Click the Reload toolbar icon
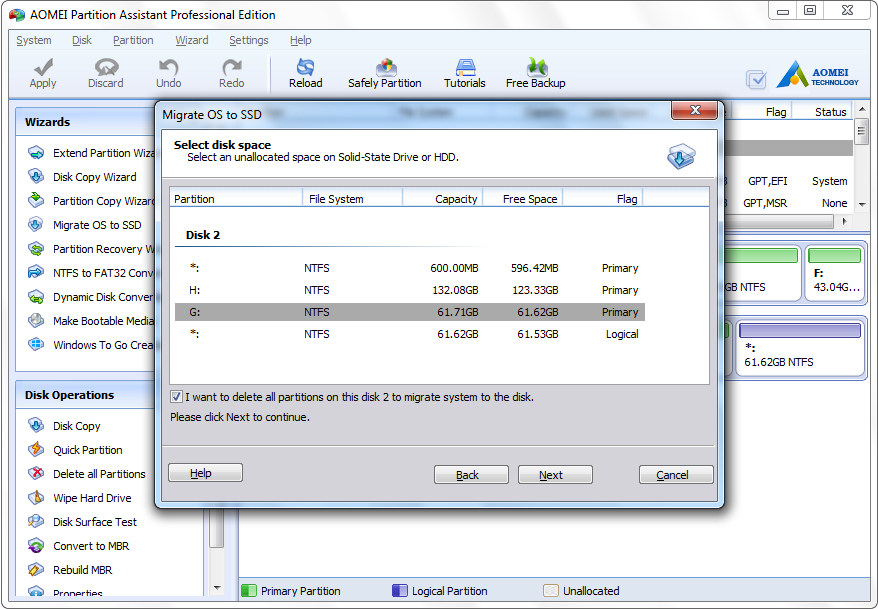This screenshot has height=609, width=878. (305, 67)
